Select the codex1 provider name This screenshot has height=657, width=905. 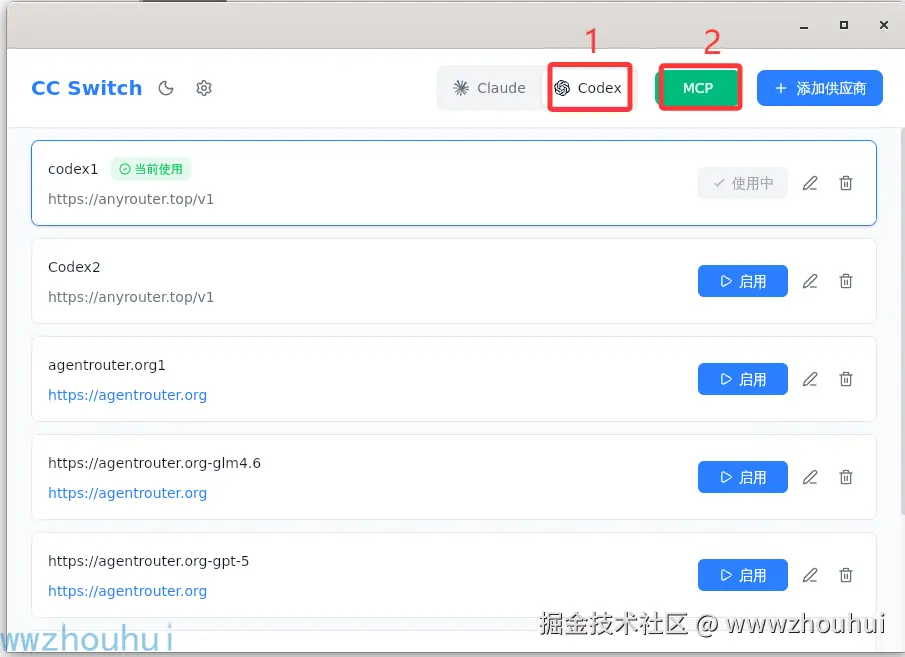pos(73,169)
